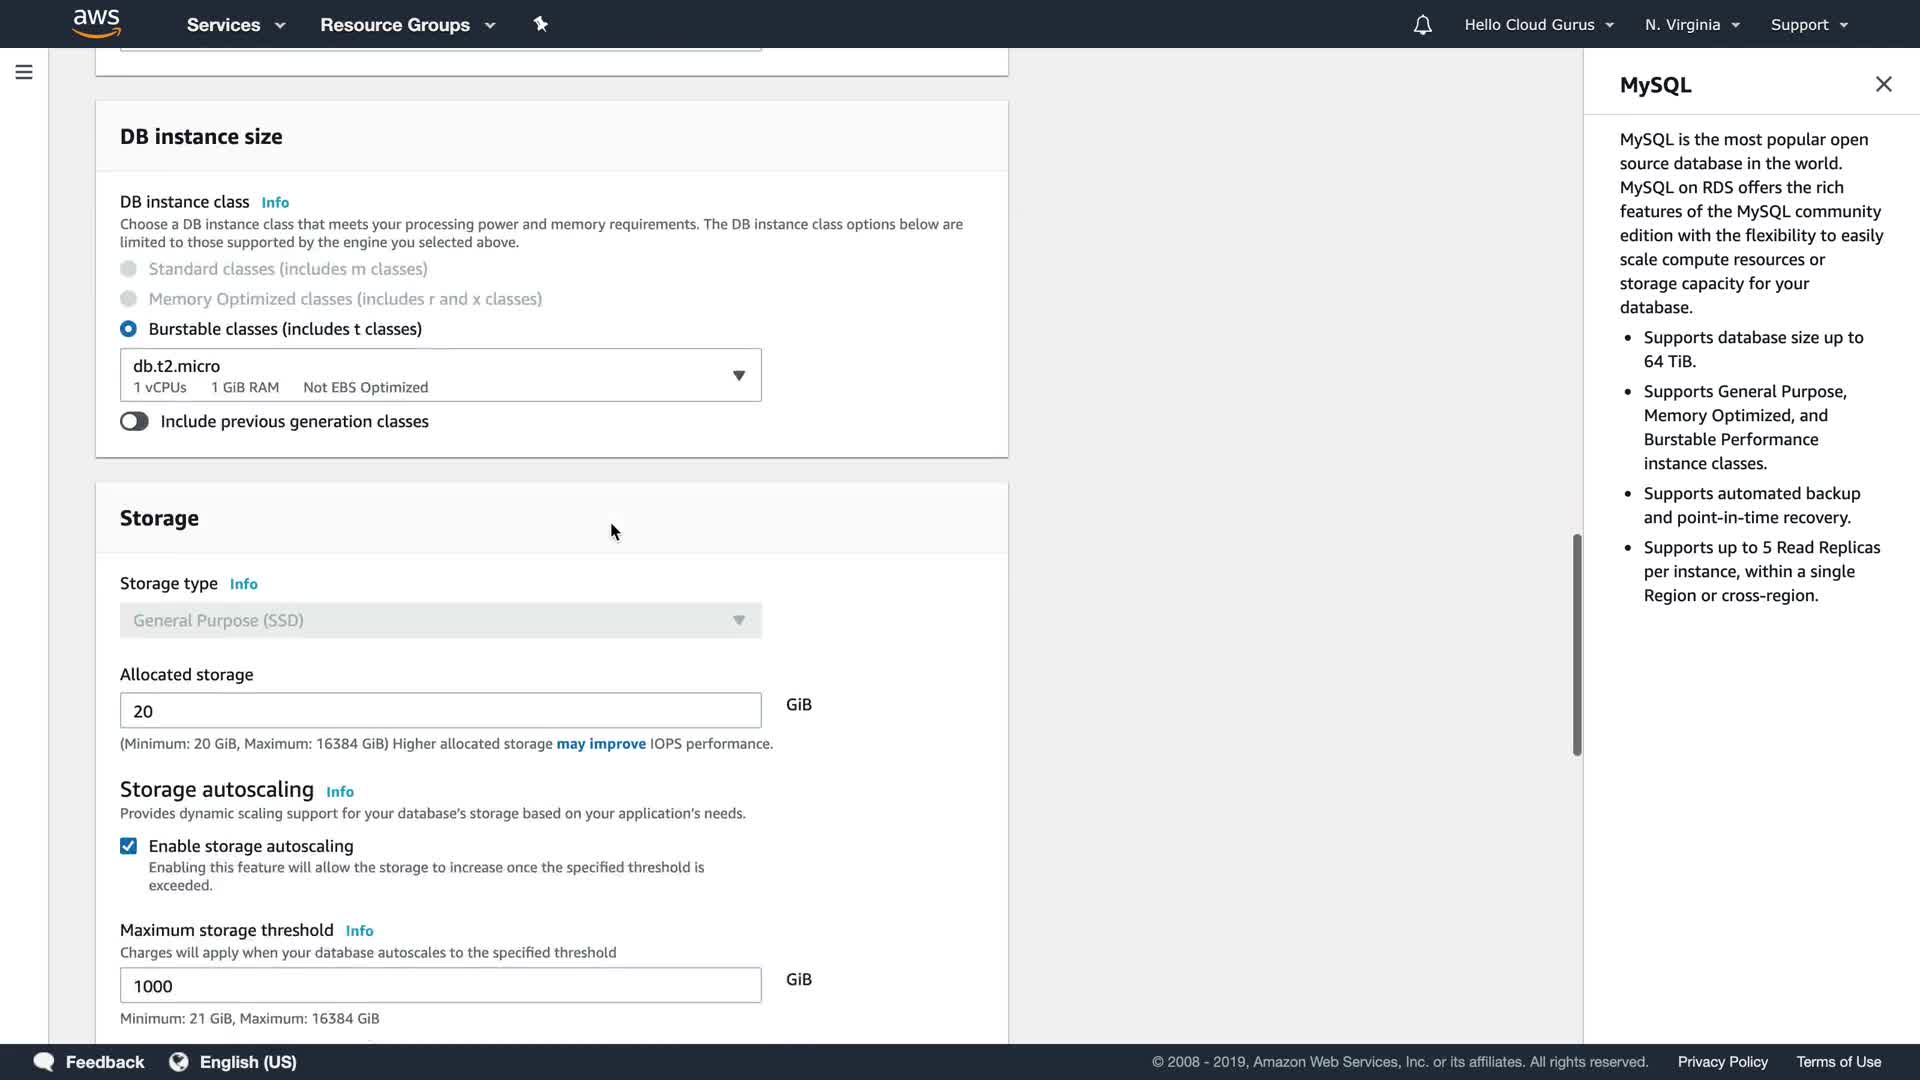
Task: Click the Allocated storage input field
Action: coord(440,711)
